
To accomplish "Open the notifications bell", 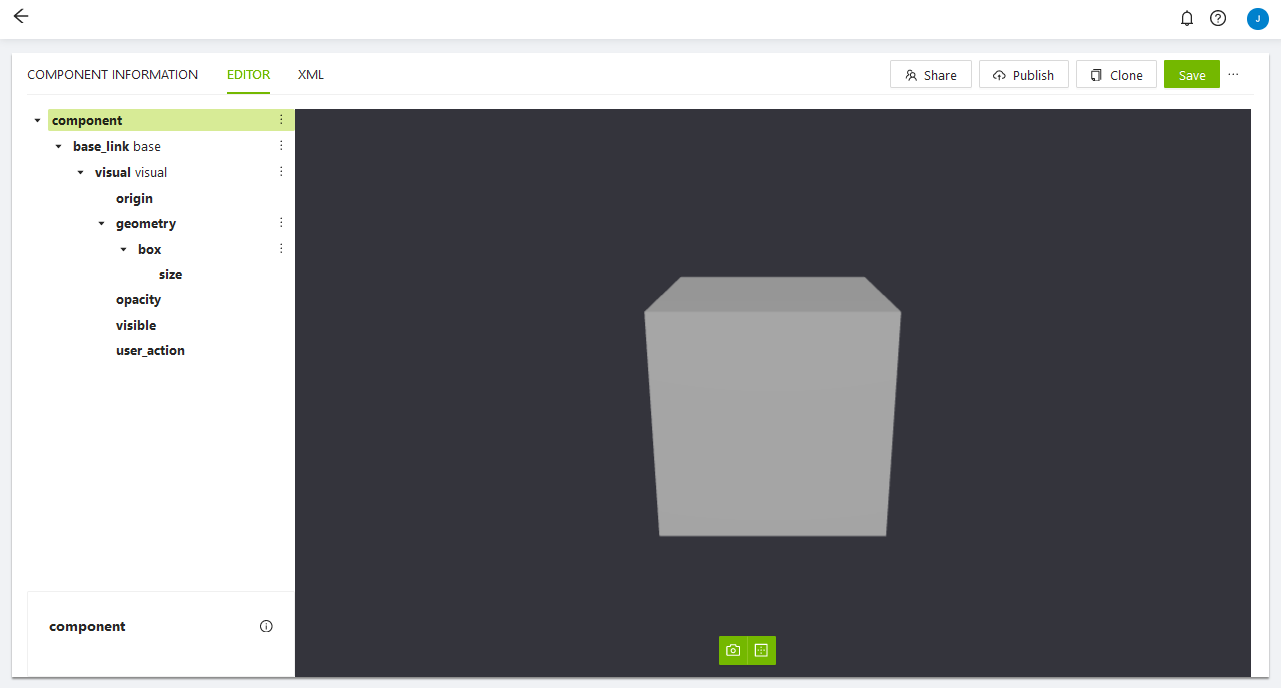I will click(1187, 18).
